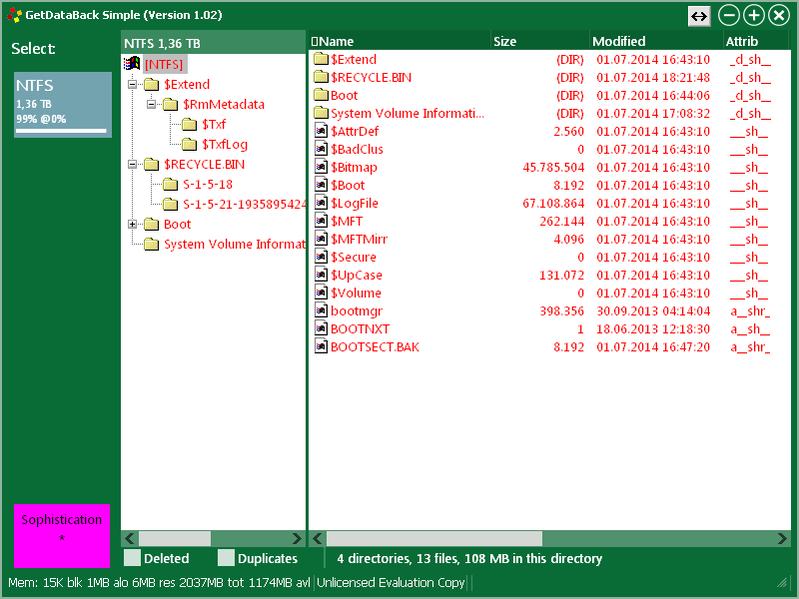Click the $Secure file icon
The height and width of the screenshot is (599, 799).
(321, 256)
